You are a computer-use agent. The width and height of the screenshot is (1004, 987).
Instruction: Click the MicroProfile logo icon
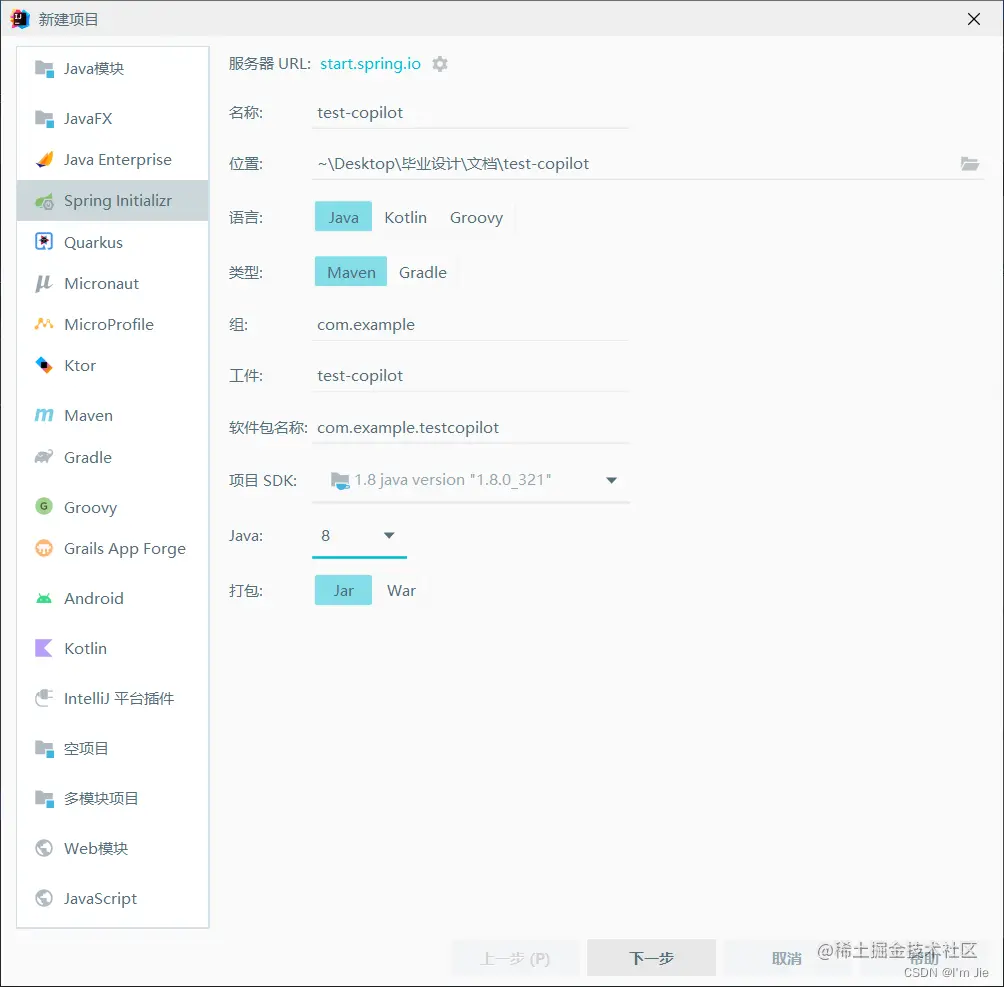(44, 324)
